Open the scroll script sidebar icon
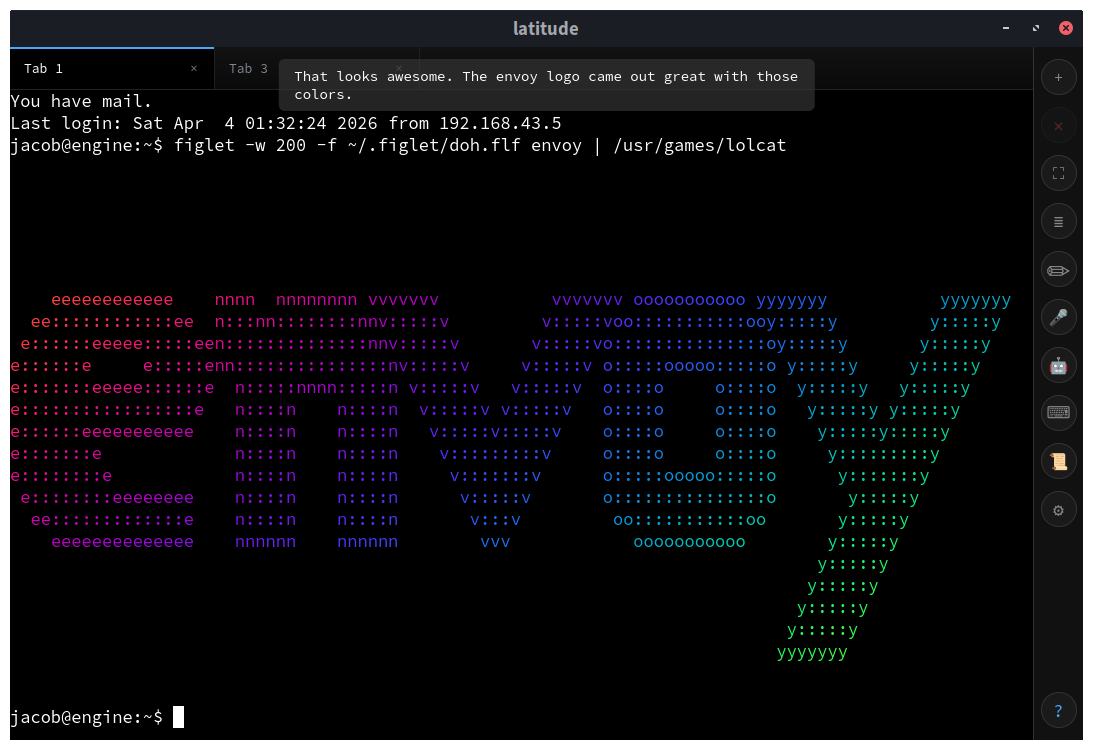 pyautogui.click(x=1057, y=461)
